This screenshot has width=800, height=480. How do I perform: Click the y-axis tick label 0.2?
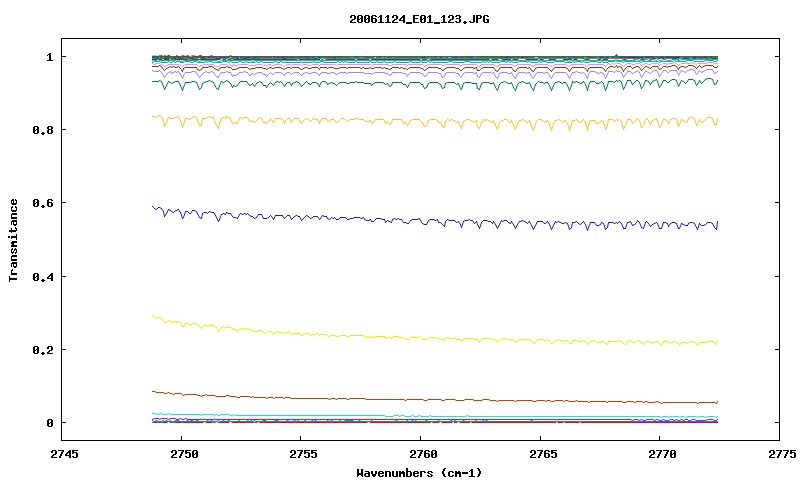(x=43, y=350)
